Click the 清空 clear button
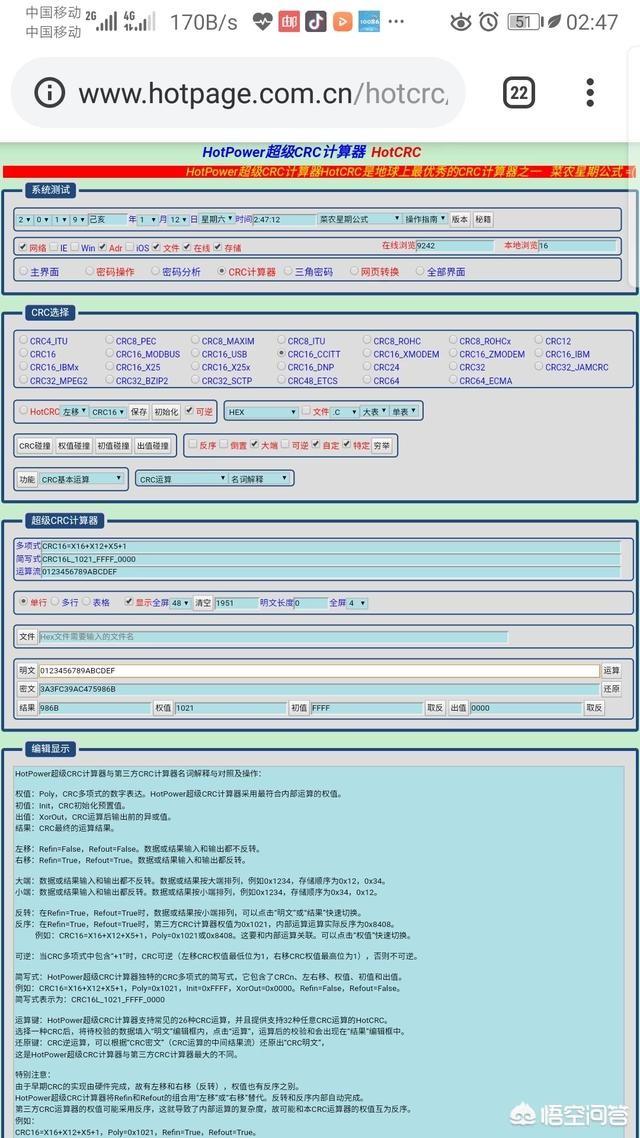Viewport: 640px width, 1138px height. (203, 602)
